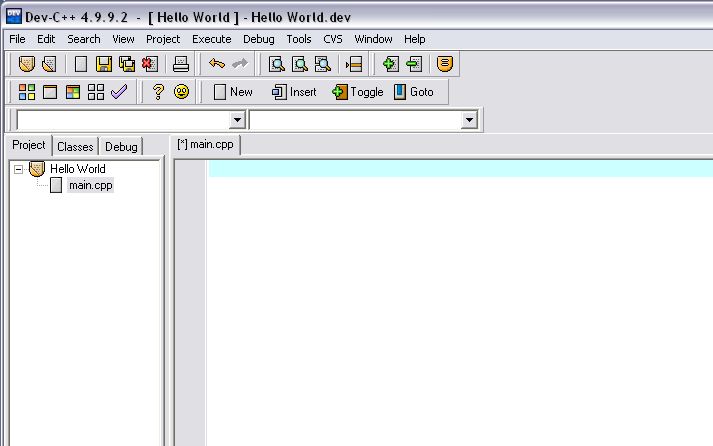Click the New button in toolbar
Image resolution: width=713 pixels, height=446 pixels.
233,92
